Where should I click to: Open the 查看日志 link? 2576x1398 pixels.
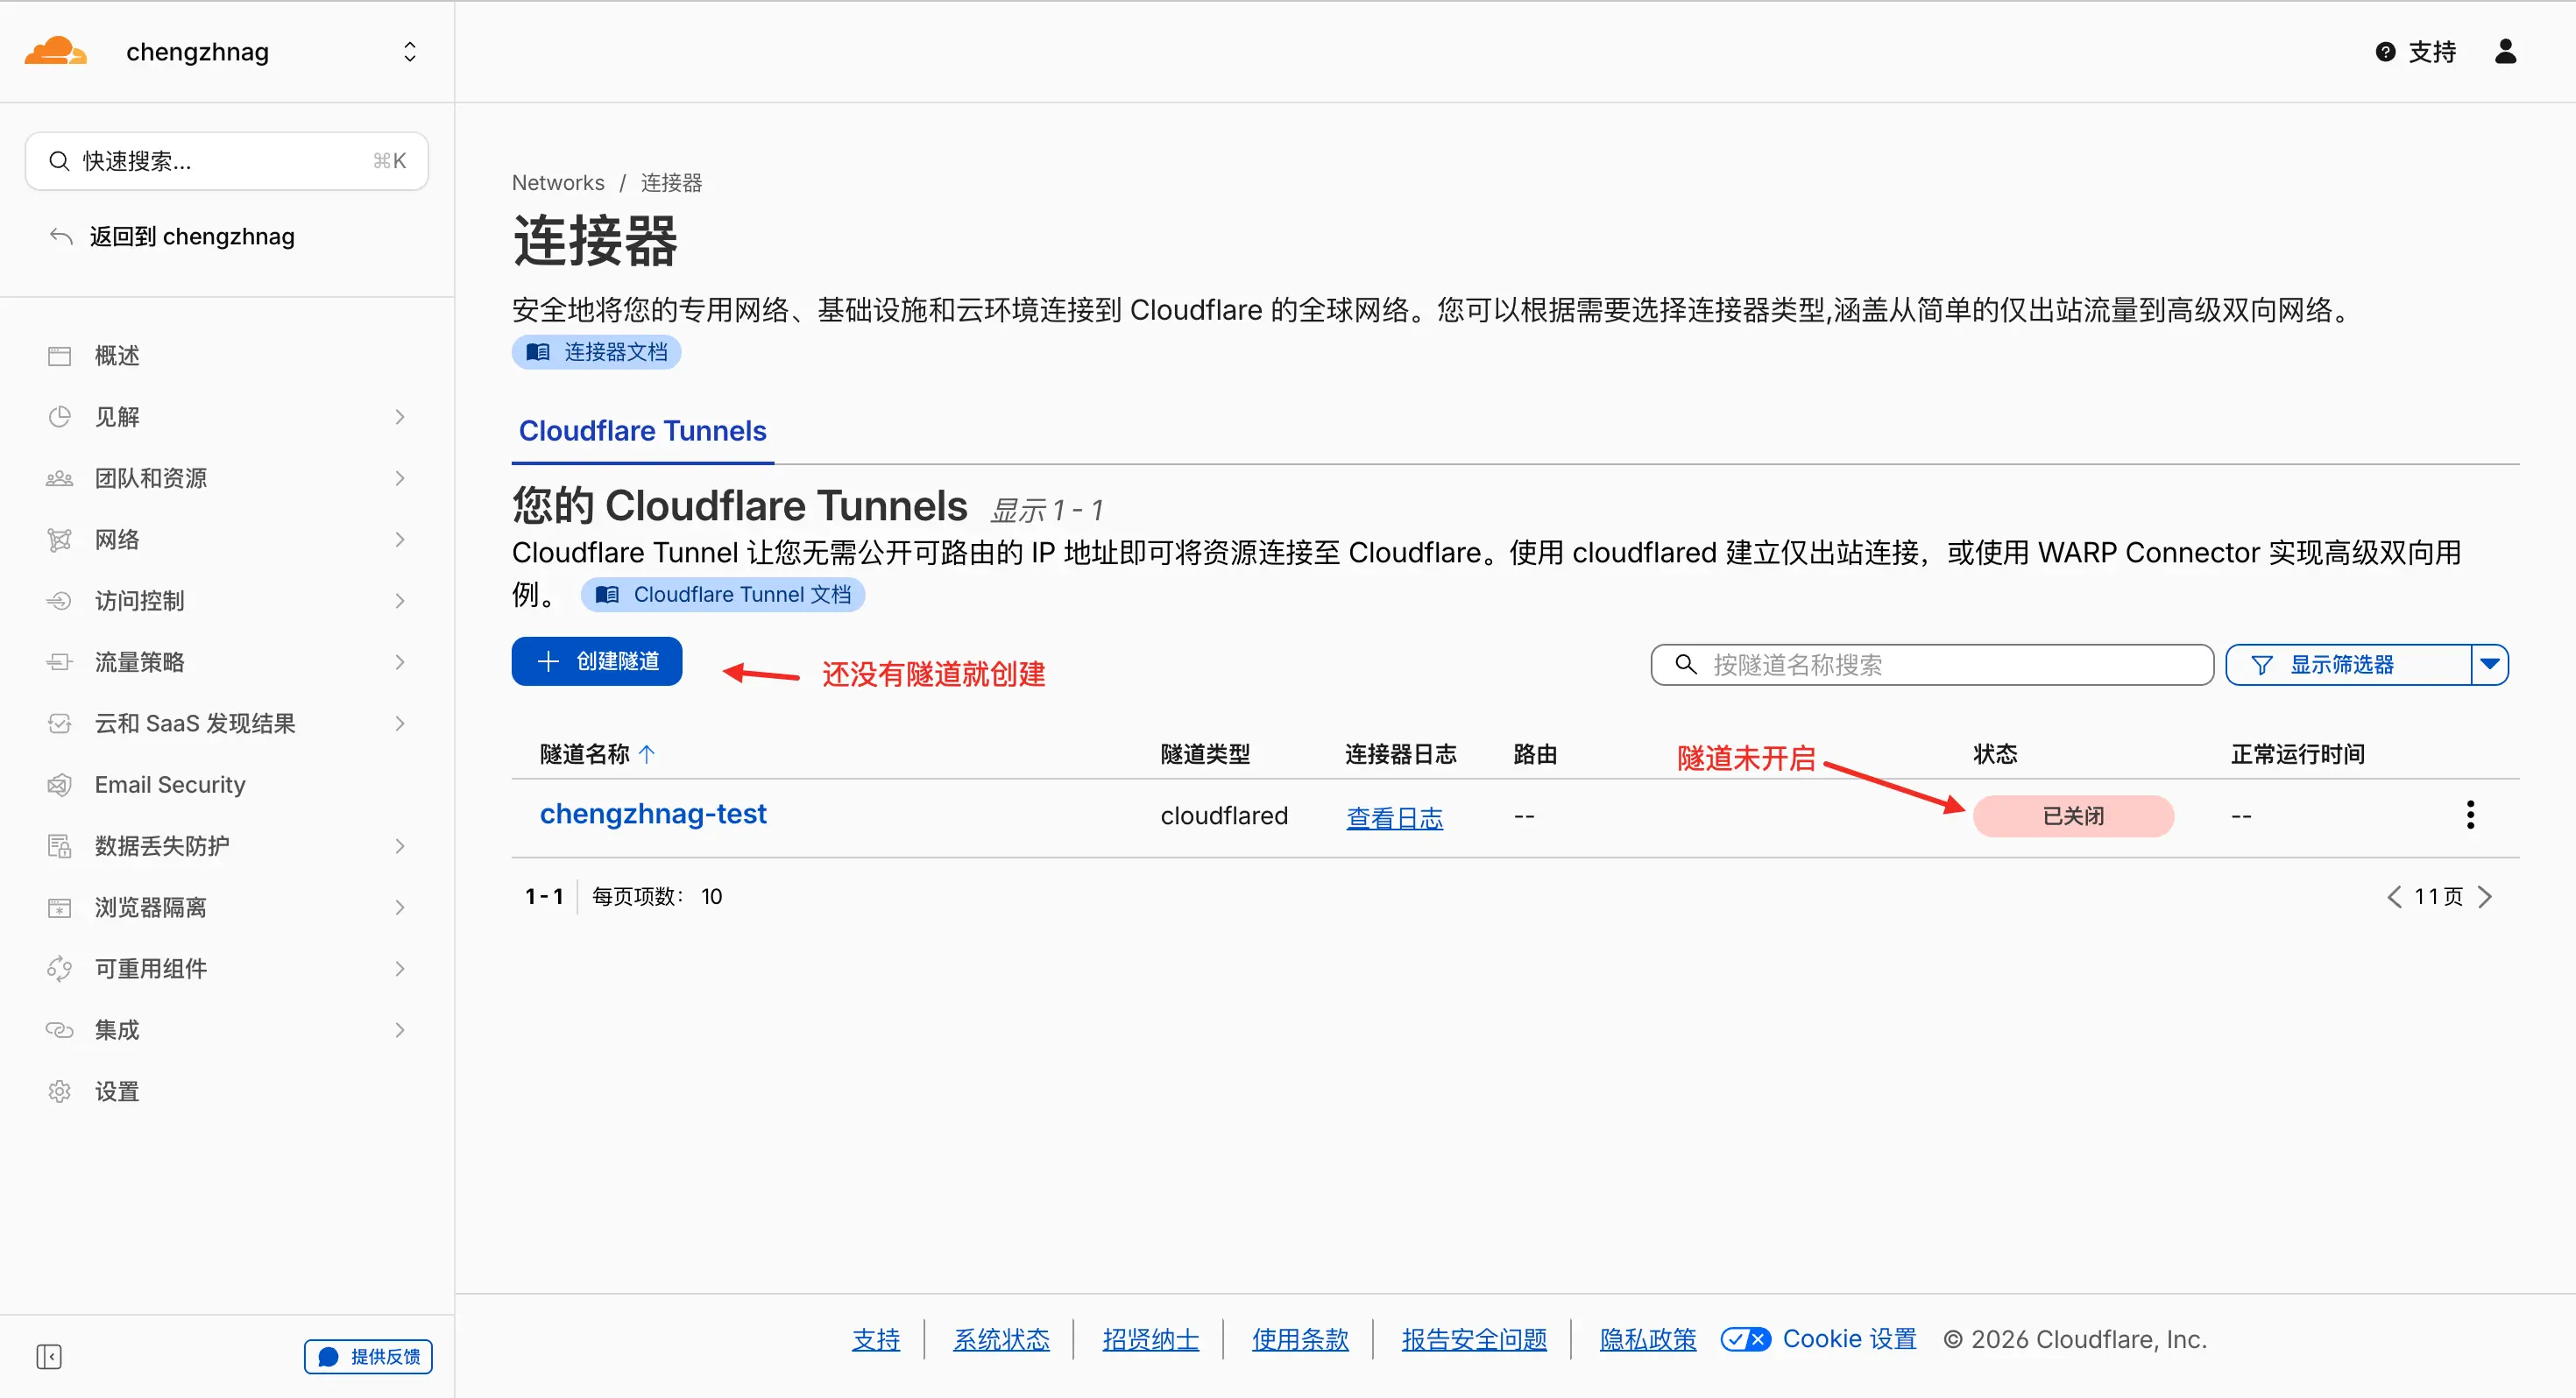pos(1394,818)
